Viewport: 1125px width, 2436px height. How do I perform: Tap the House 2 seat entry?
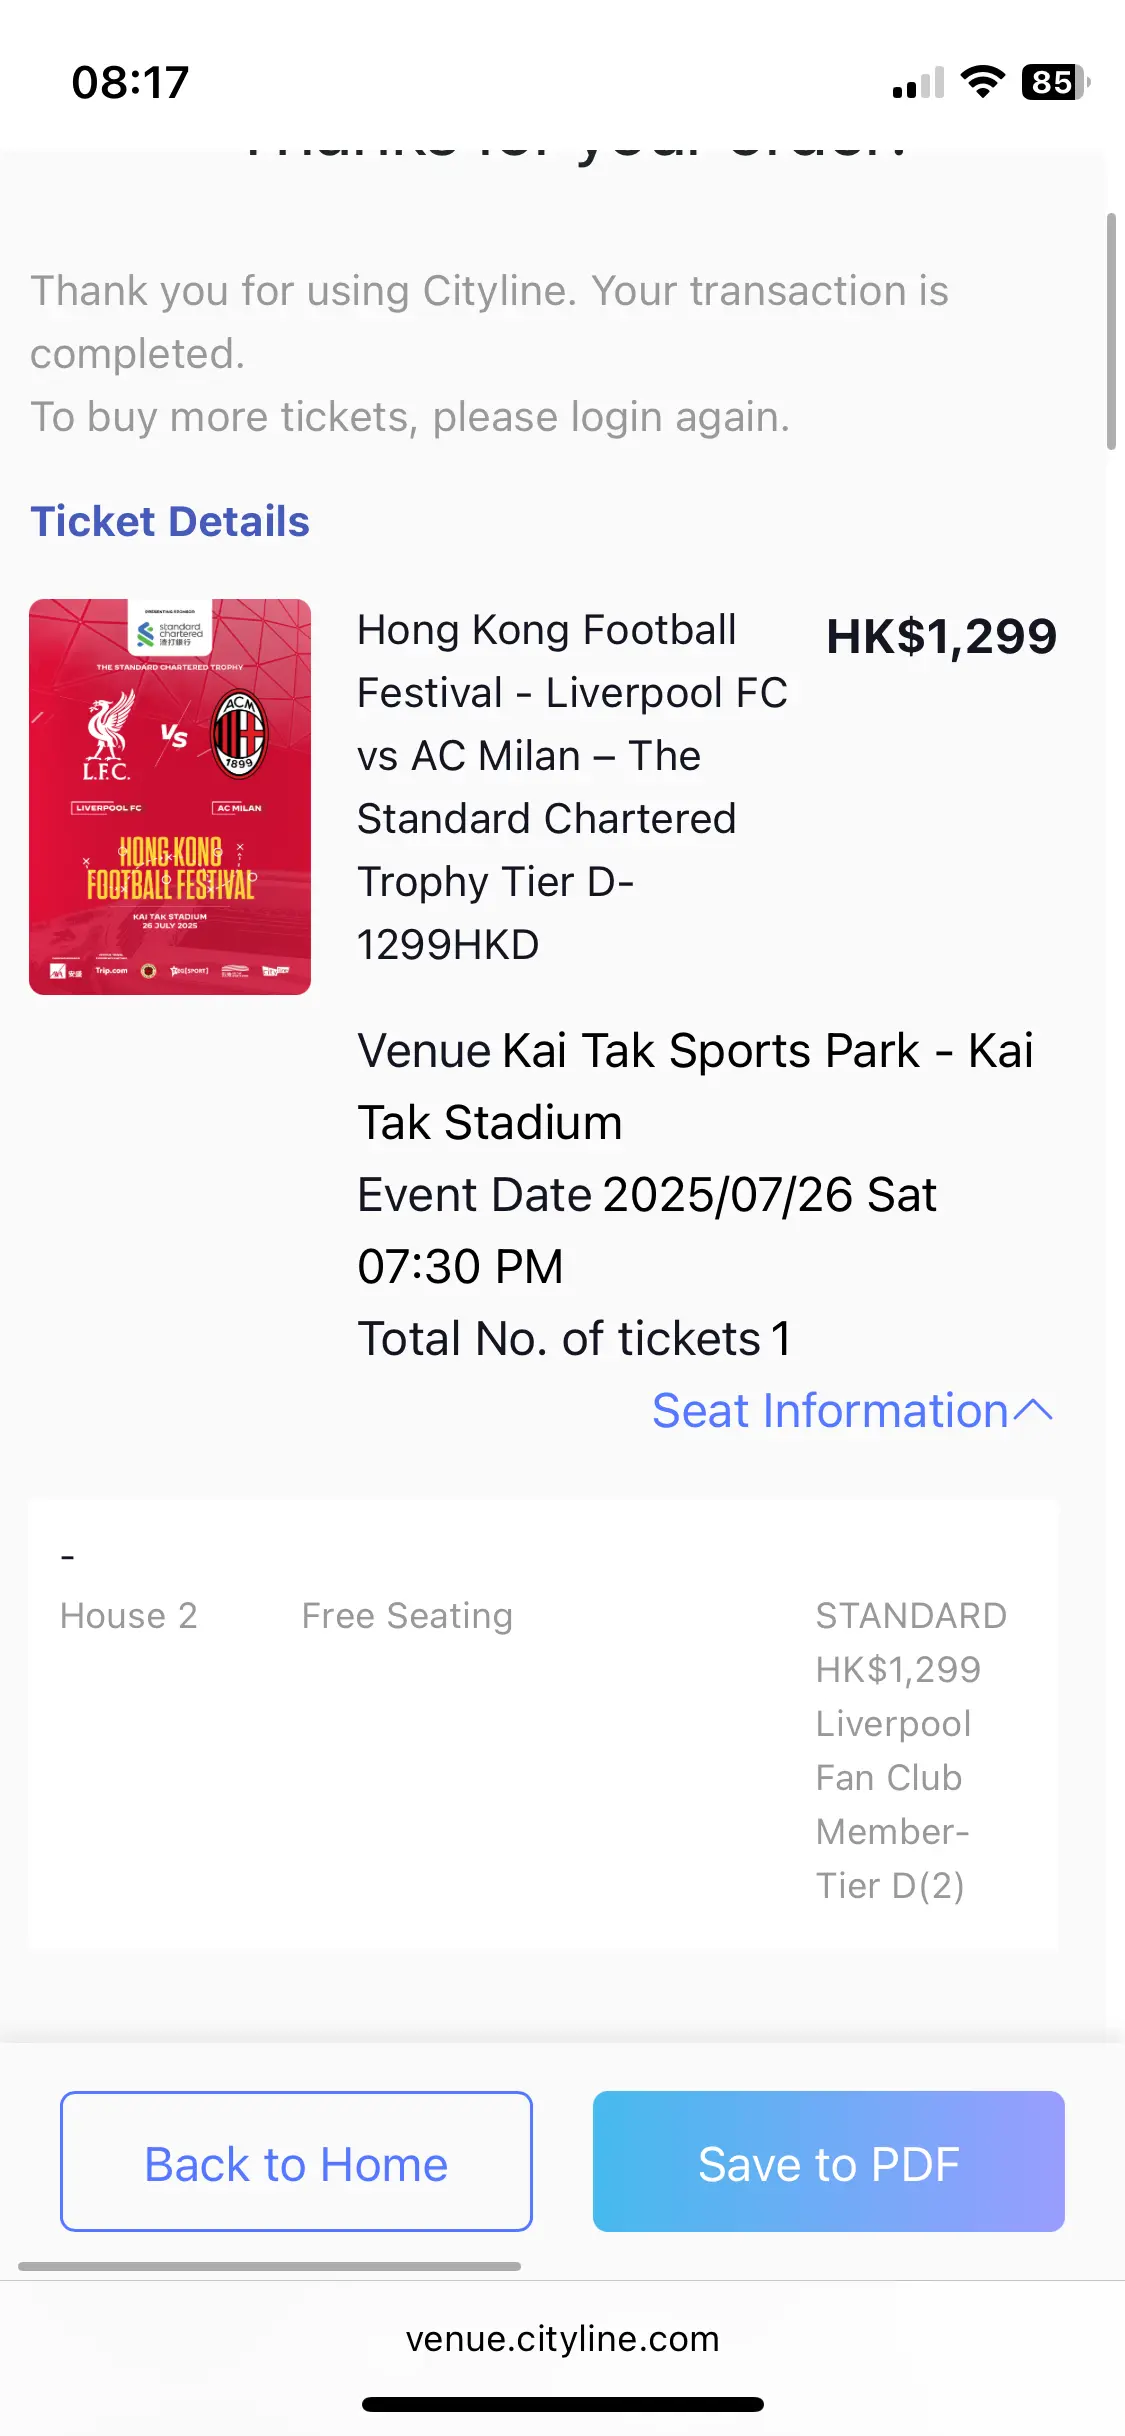click(129, 1616)
